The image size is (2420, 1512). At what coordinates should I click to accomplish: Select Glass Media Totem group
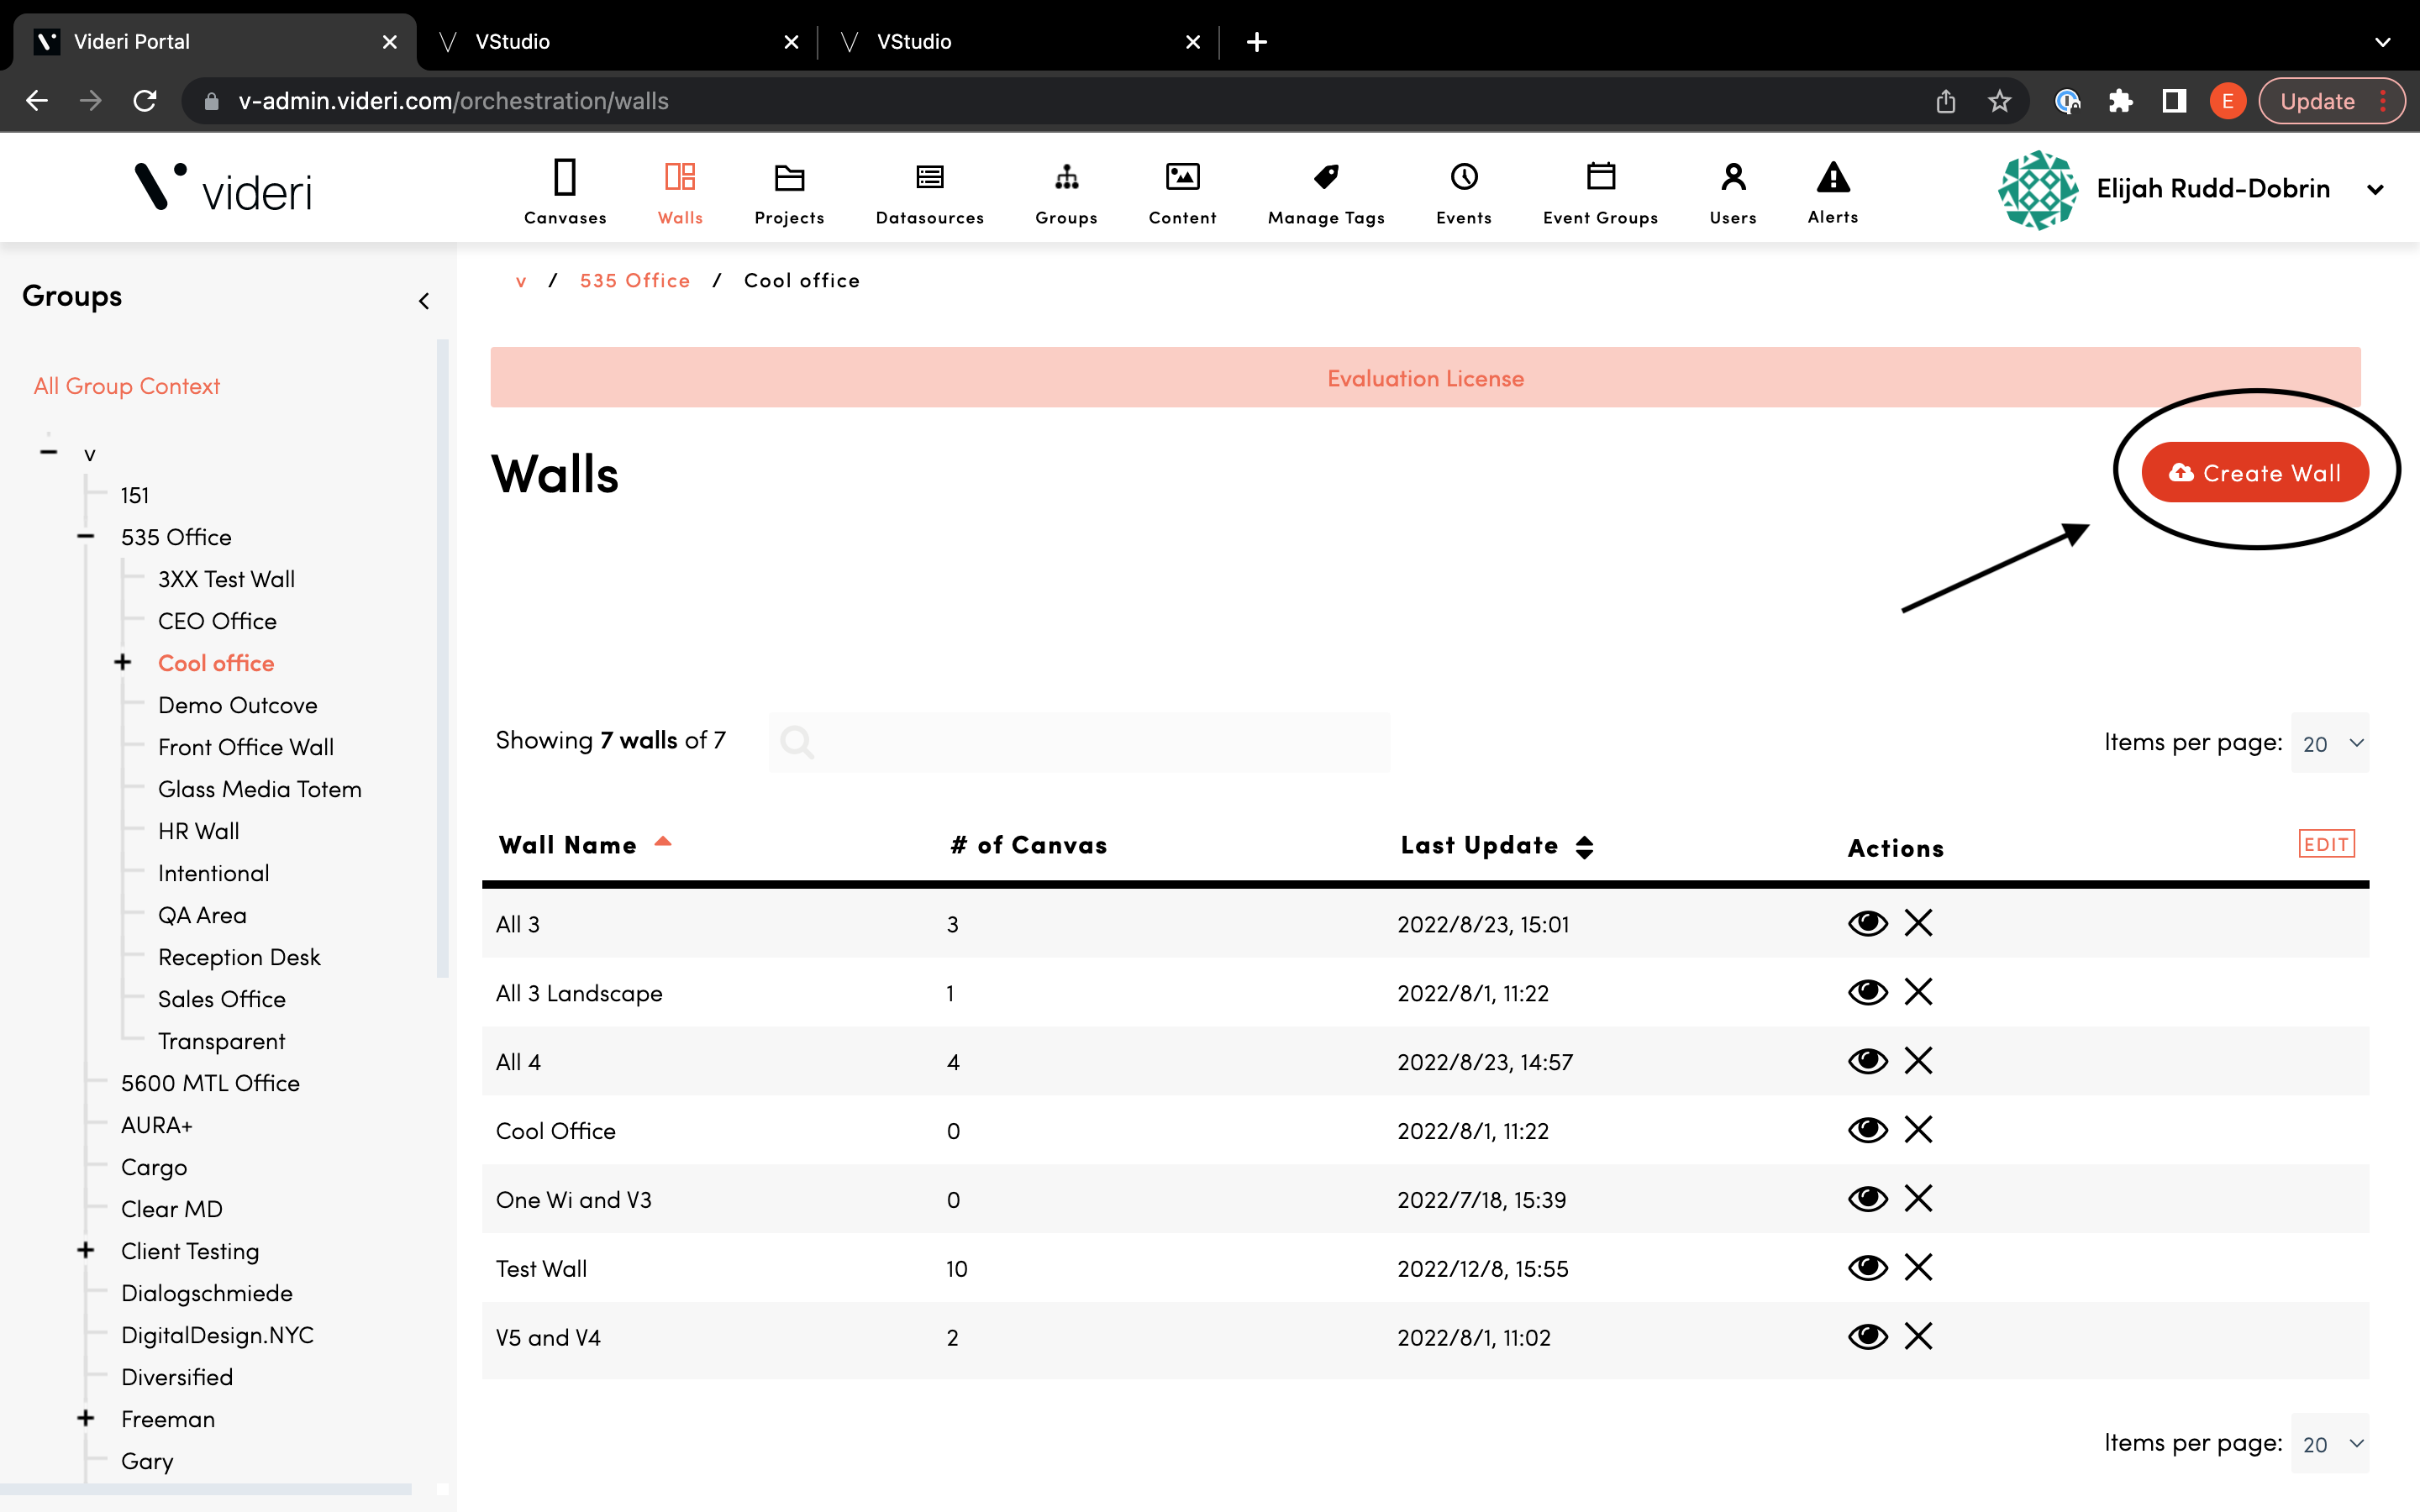(260, 789)
